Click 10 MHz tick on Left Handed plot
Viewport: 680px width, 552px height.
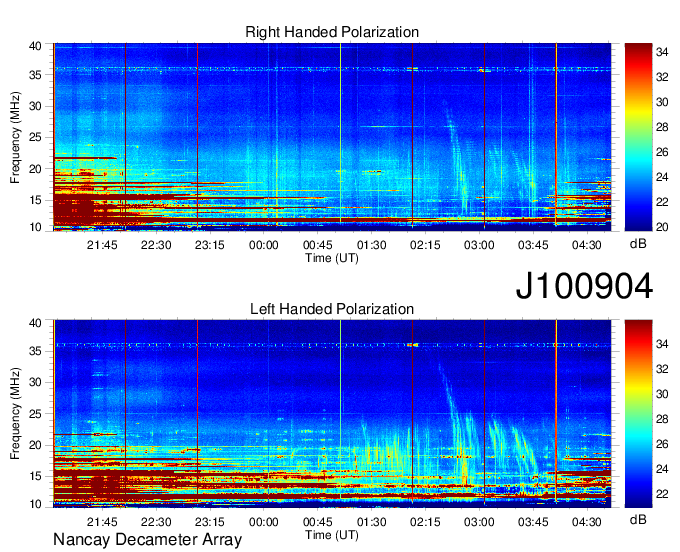(35, 504)
